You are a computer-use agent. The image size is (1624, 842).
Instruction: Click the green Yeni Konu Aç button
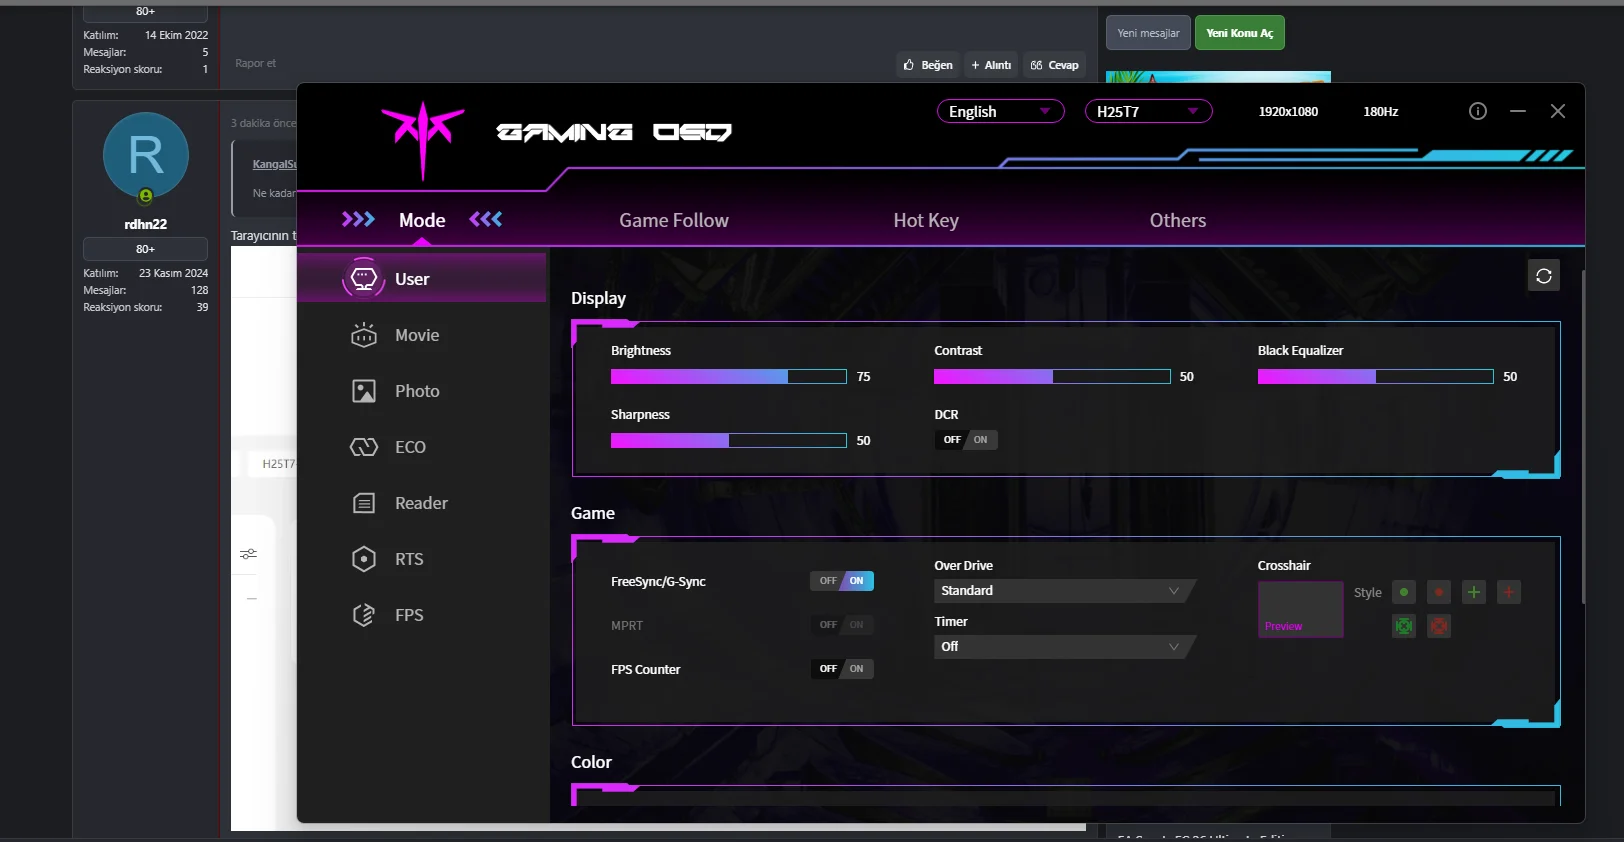[1240, 33]
